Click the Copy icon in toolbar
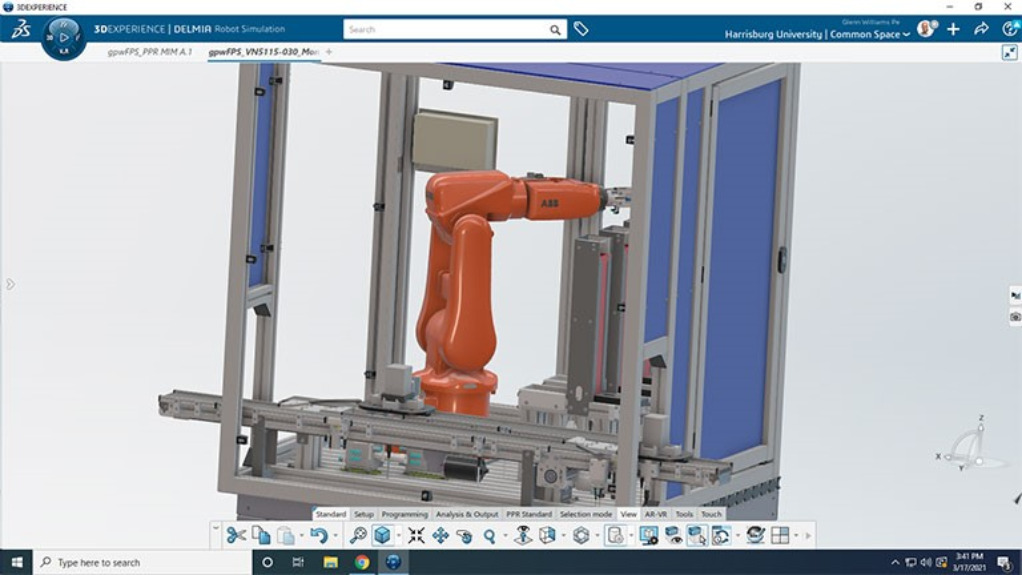 point(261,535)
